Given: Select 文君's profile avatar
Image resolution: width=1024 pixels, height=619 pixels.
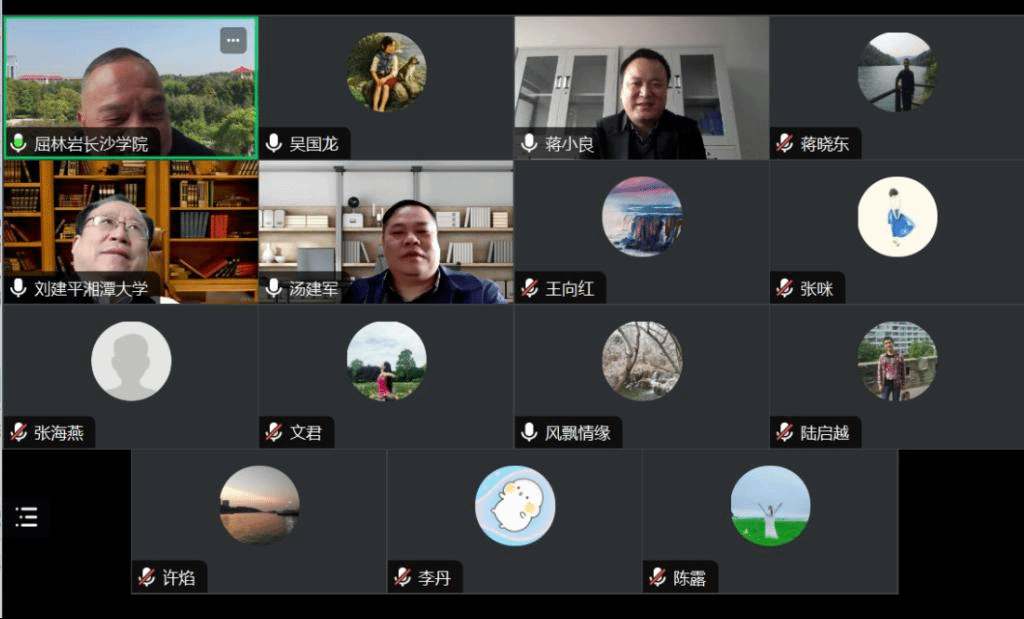Looking at the screenshot, I should pyautogui.click(x=386, y=361).
